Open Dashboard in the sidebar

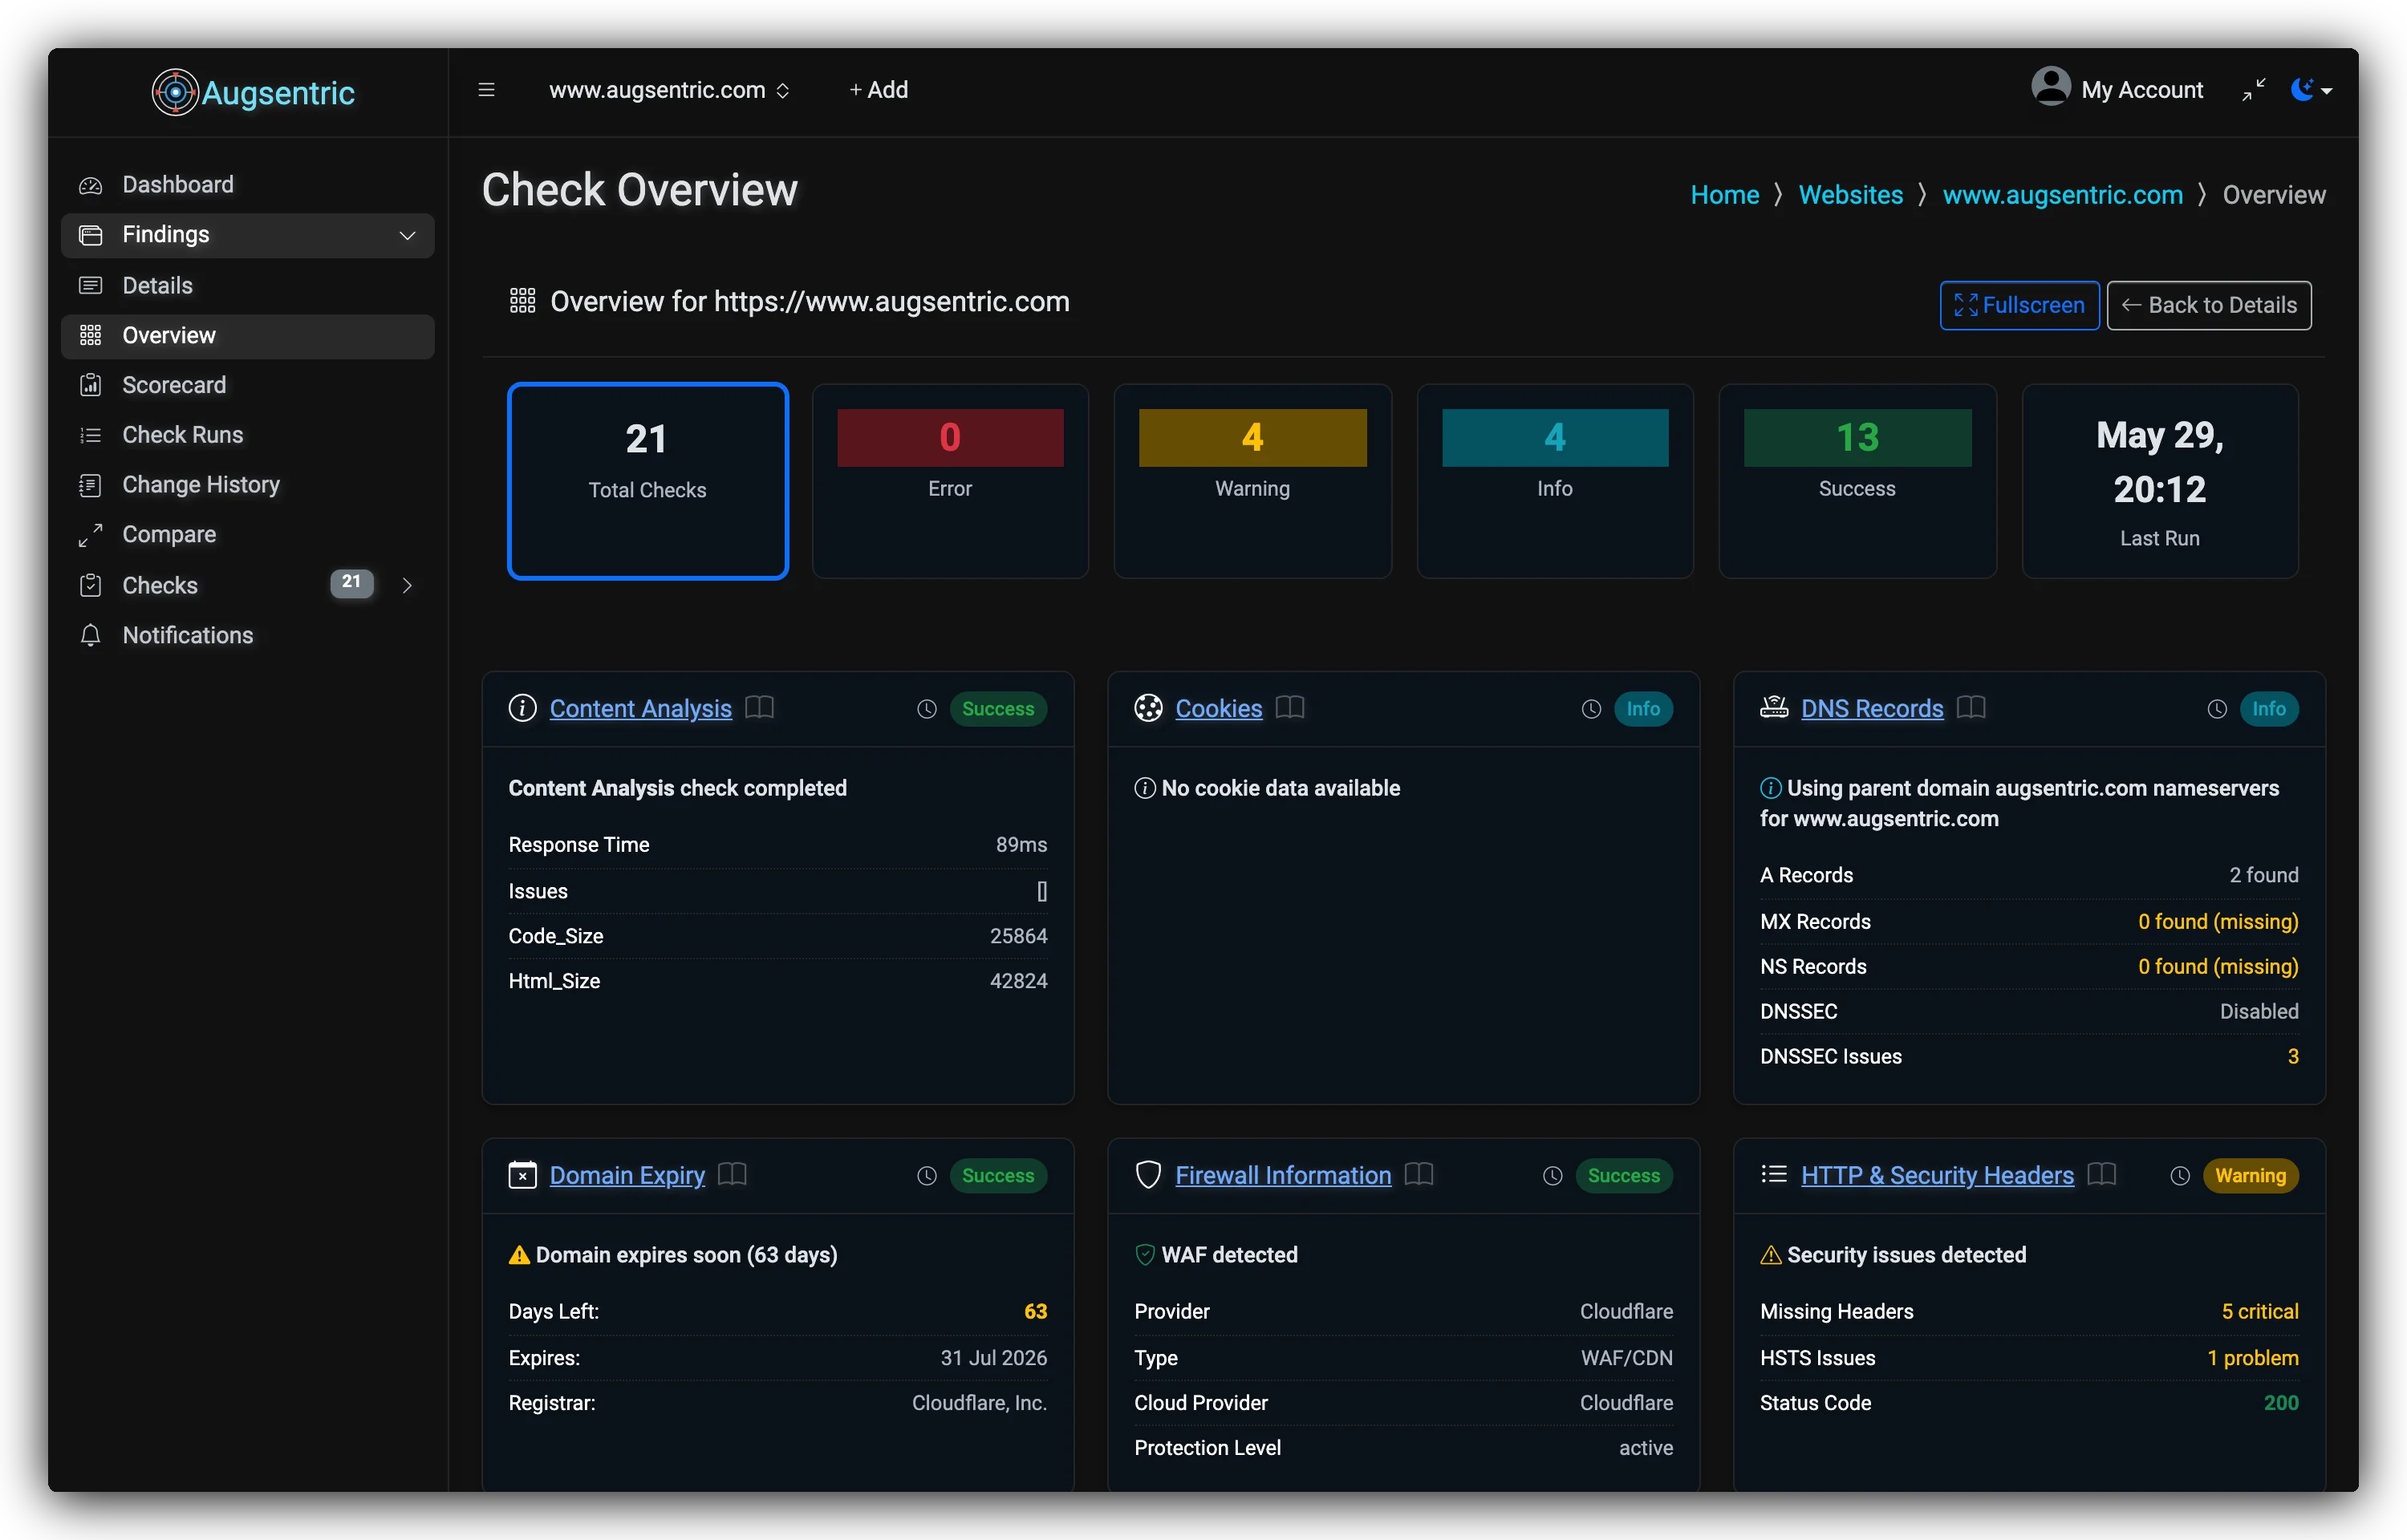(247, 185)
